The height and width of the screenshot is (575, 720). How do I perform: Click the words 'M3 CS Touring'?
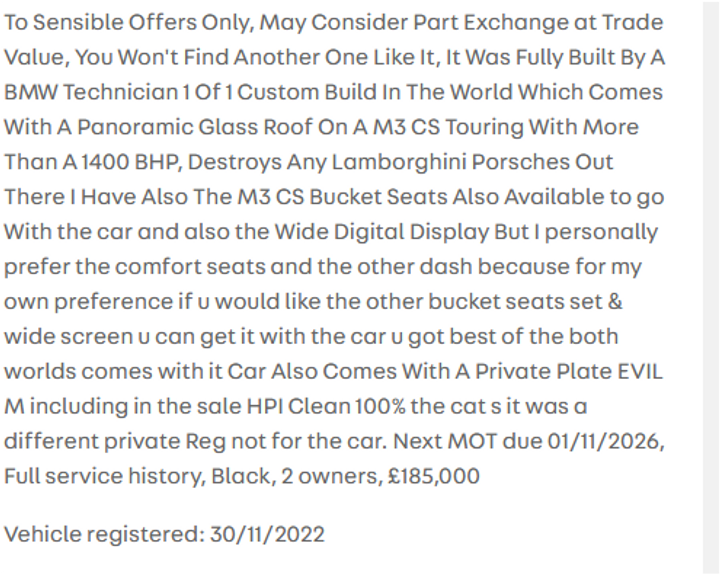[x=448, y=127]
